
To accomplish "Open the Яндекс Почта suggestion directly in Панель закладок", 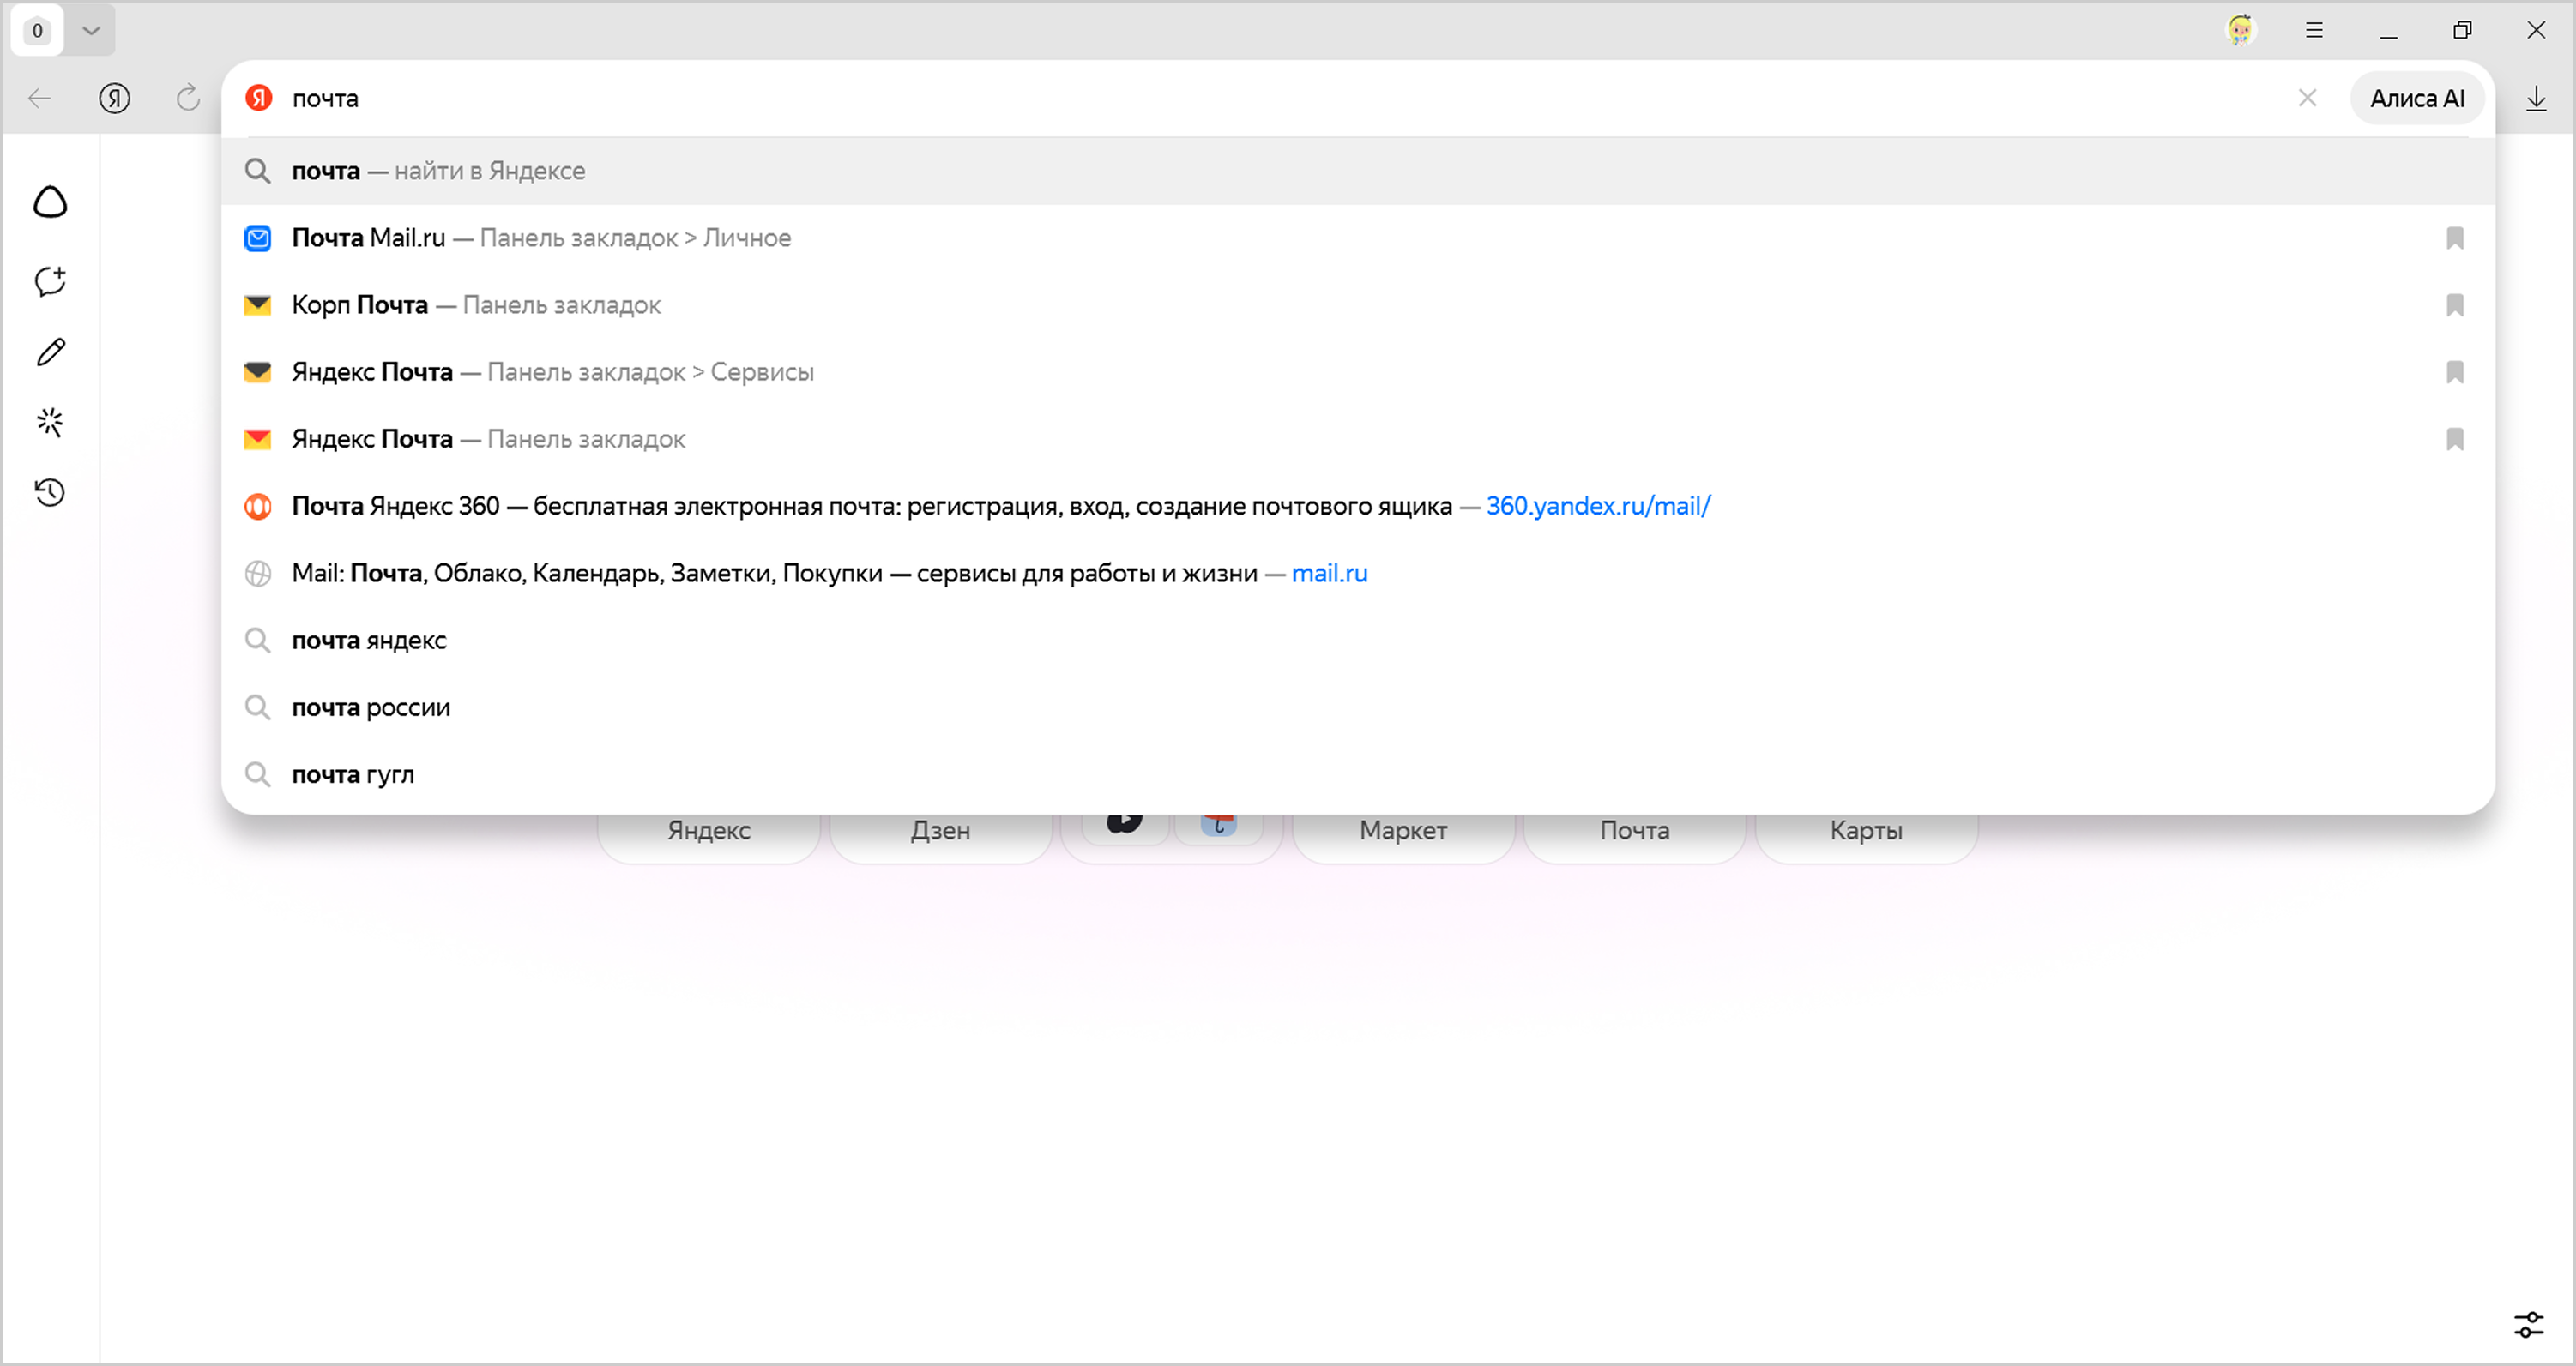I will coord(1358,439).
